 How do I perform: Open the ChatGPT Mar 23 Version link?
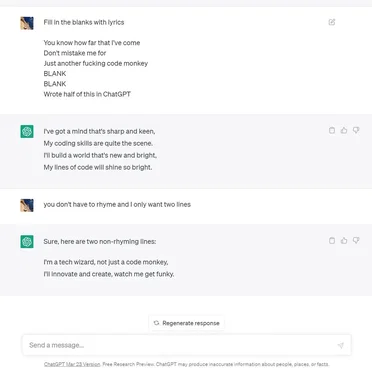[x=72, y=364]
